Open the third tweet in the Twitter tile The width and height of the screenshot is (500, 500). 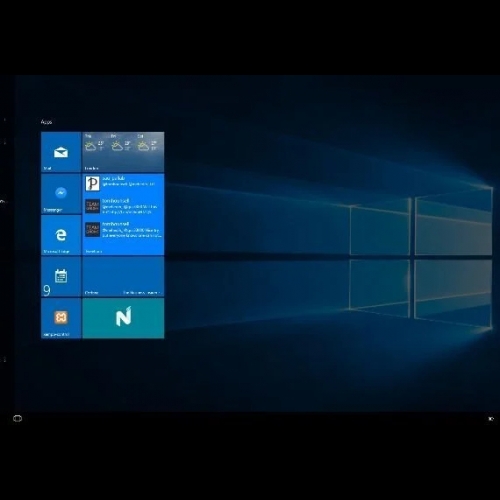(123, 229)
